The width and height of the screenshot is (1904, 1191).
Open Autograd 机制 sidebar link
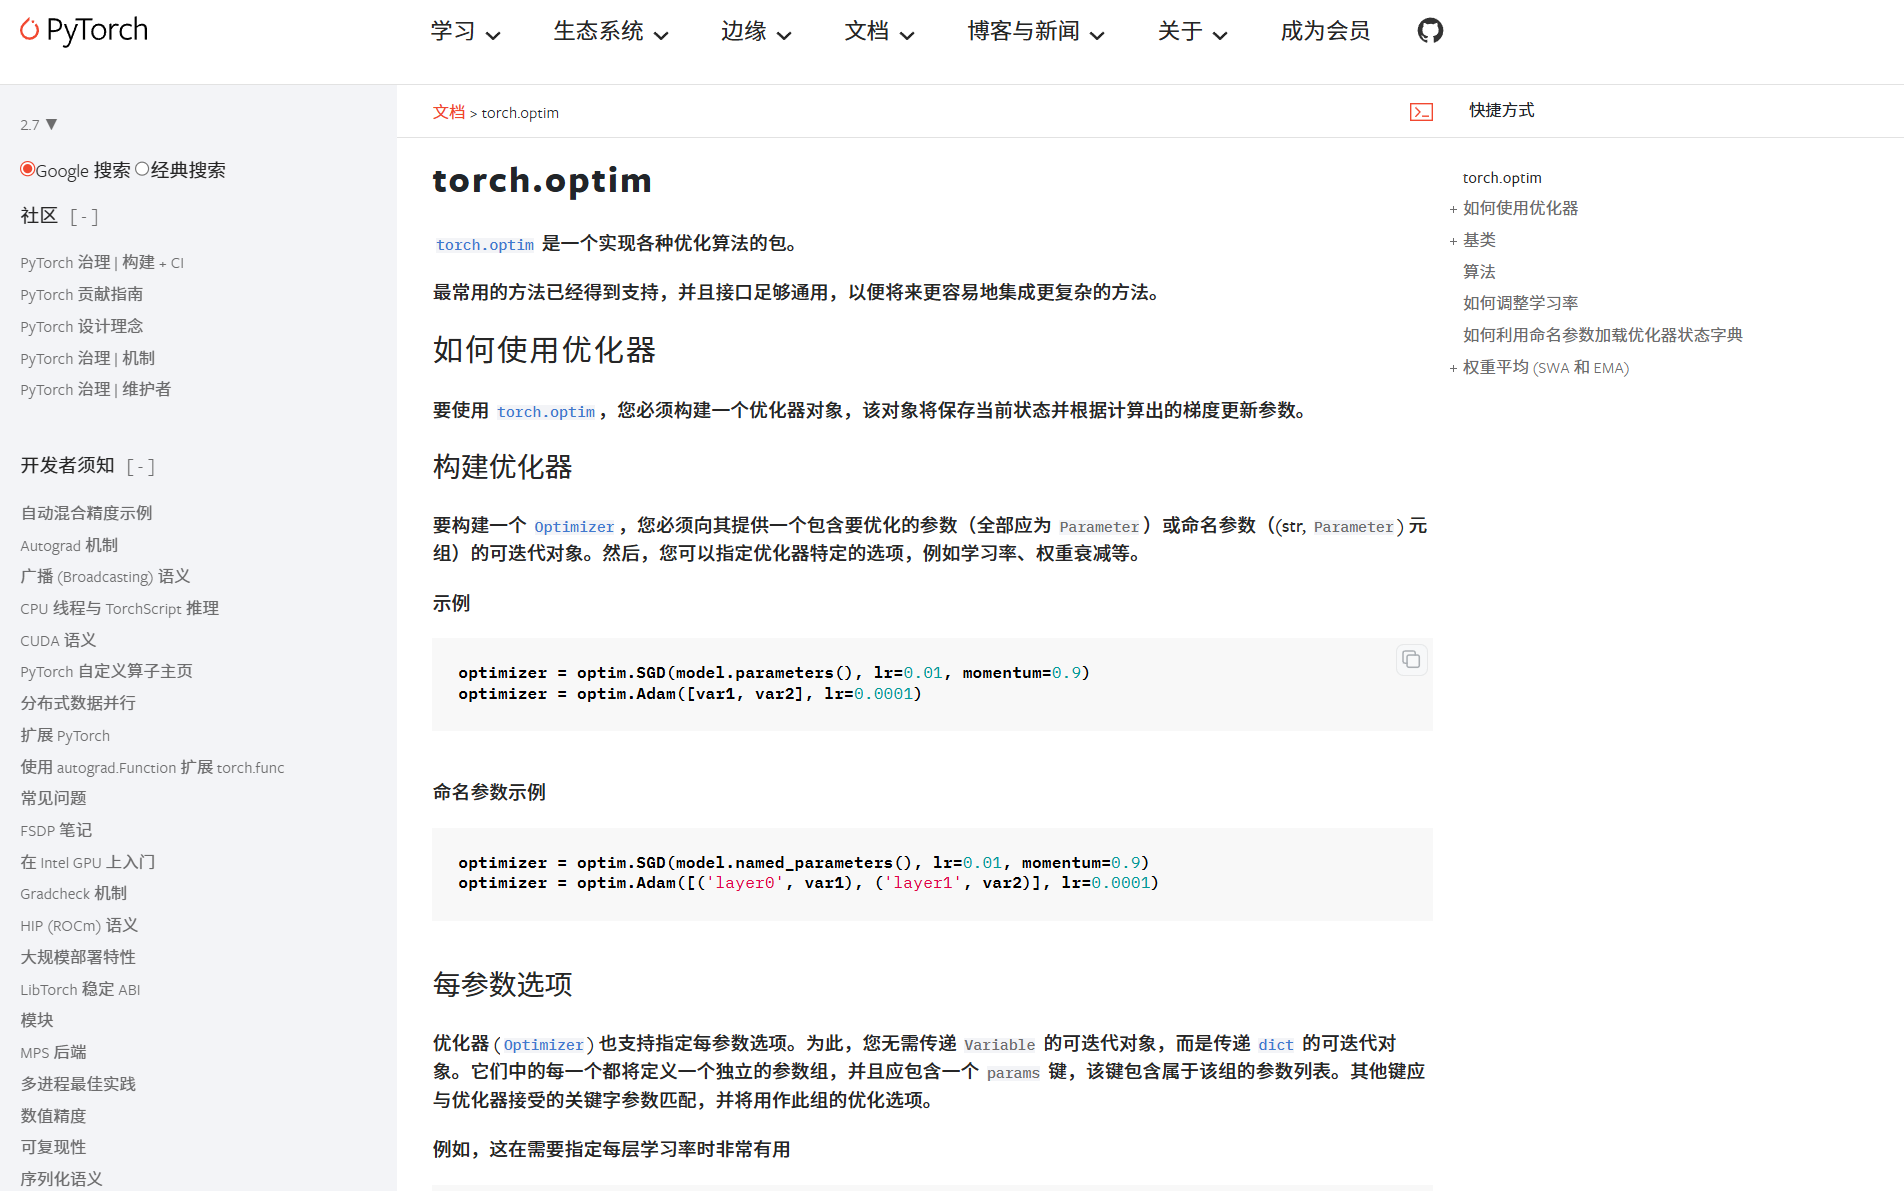(69, 545)
